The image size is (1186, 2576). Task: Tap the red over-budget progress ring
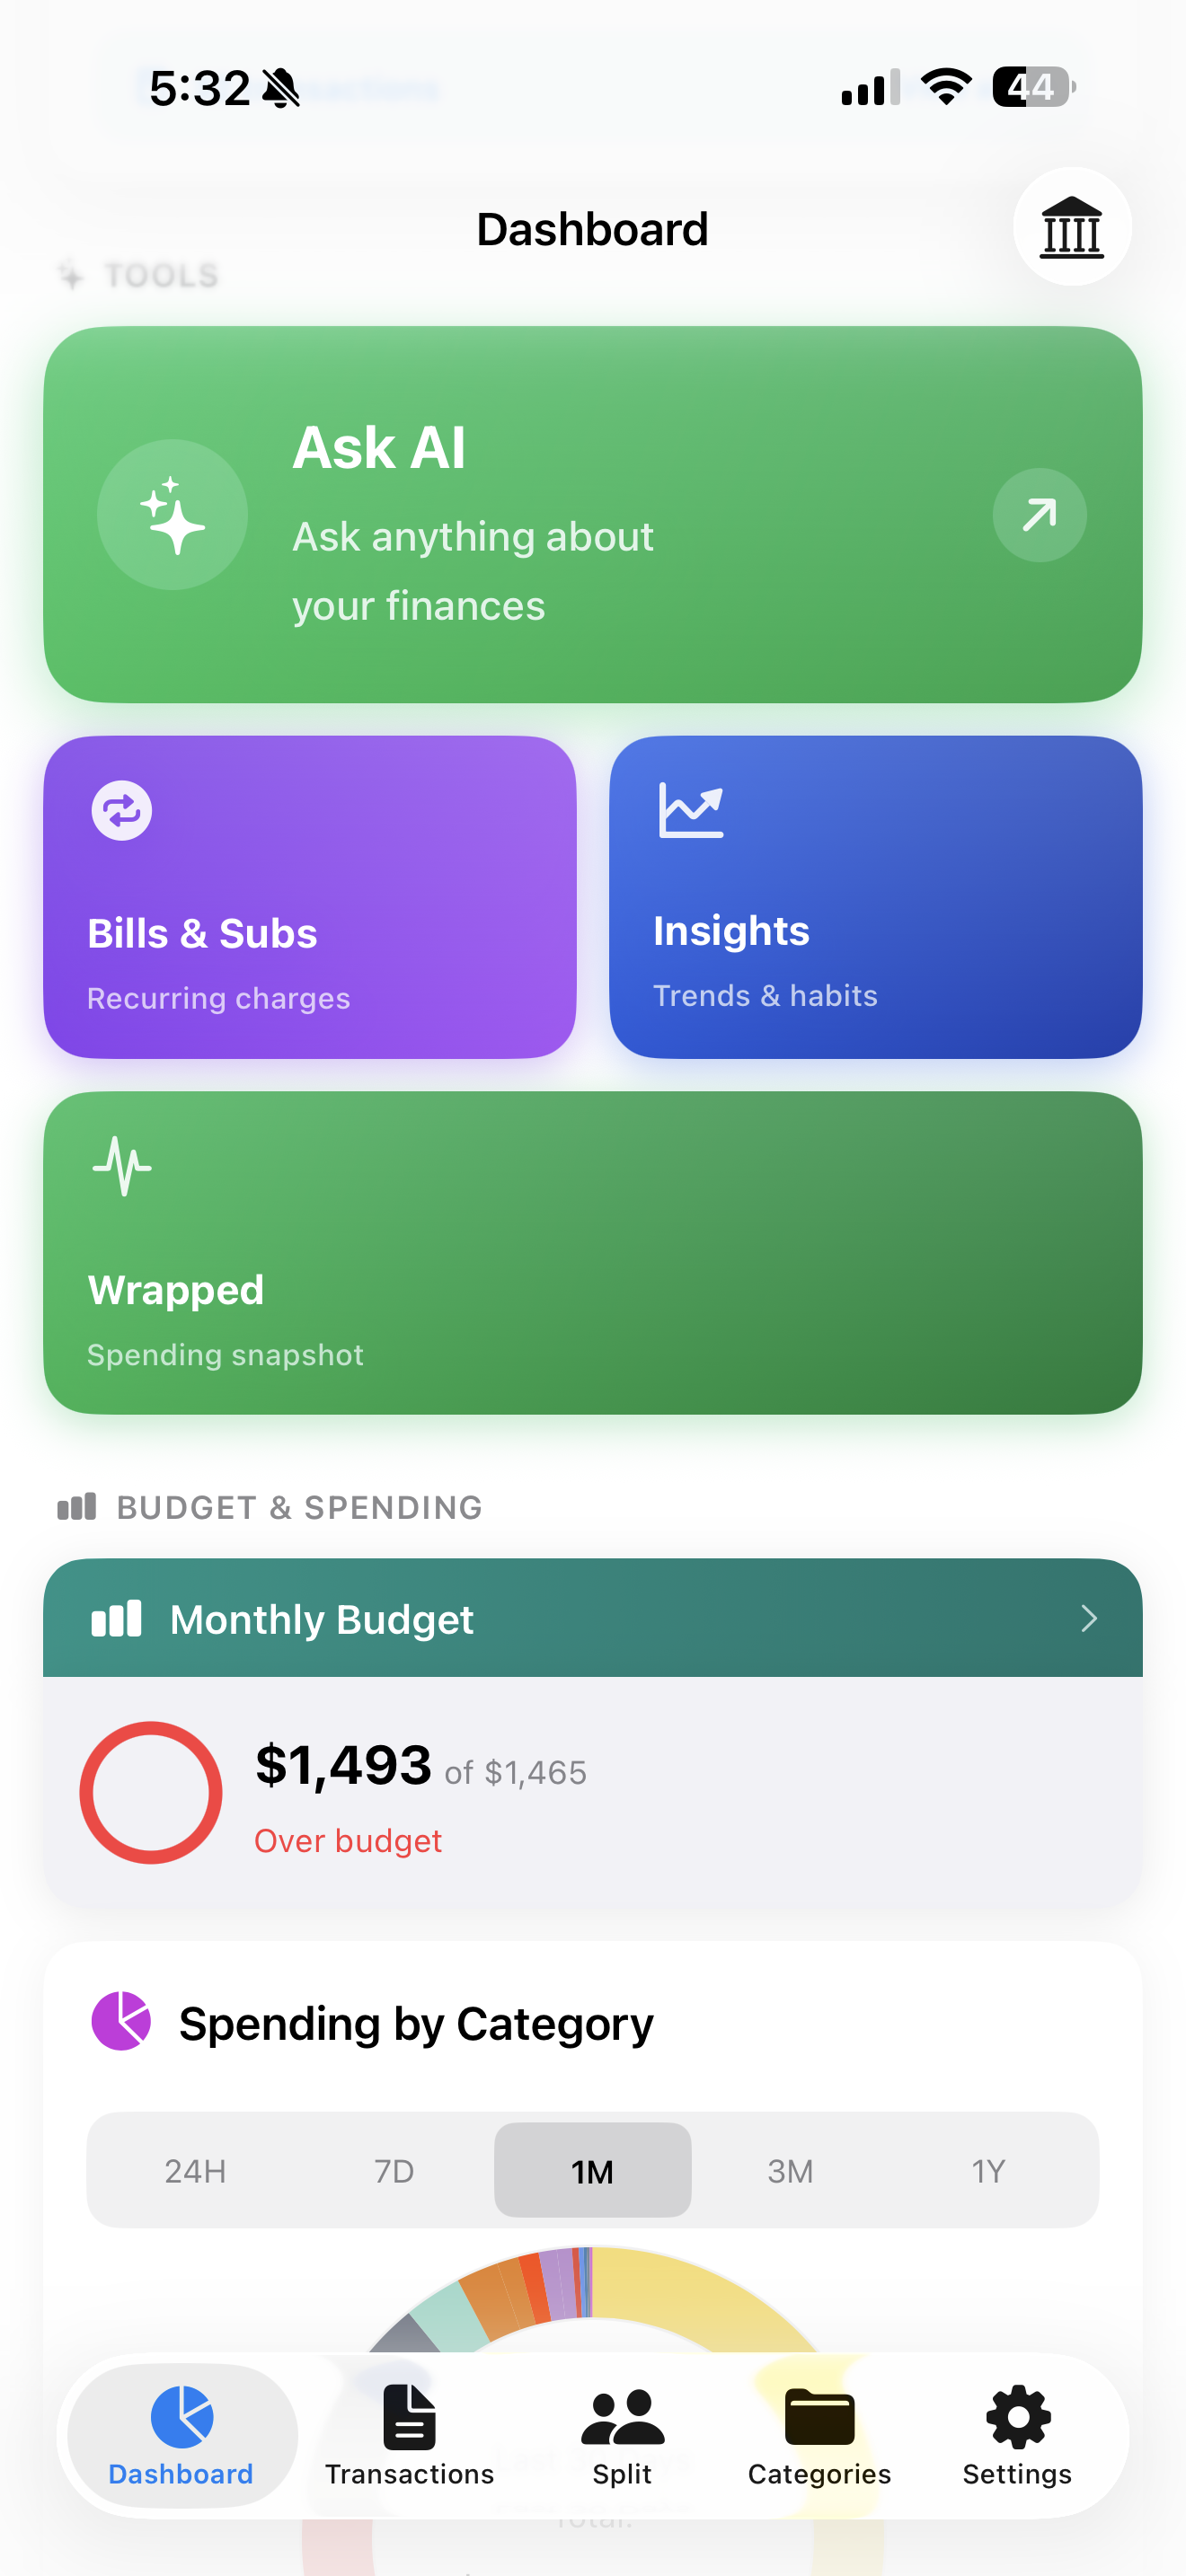[151, 1792]
